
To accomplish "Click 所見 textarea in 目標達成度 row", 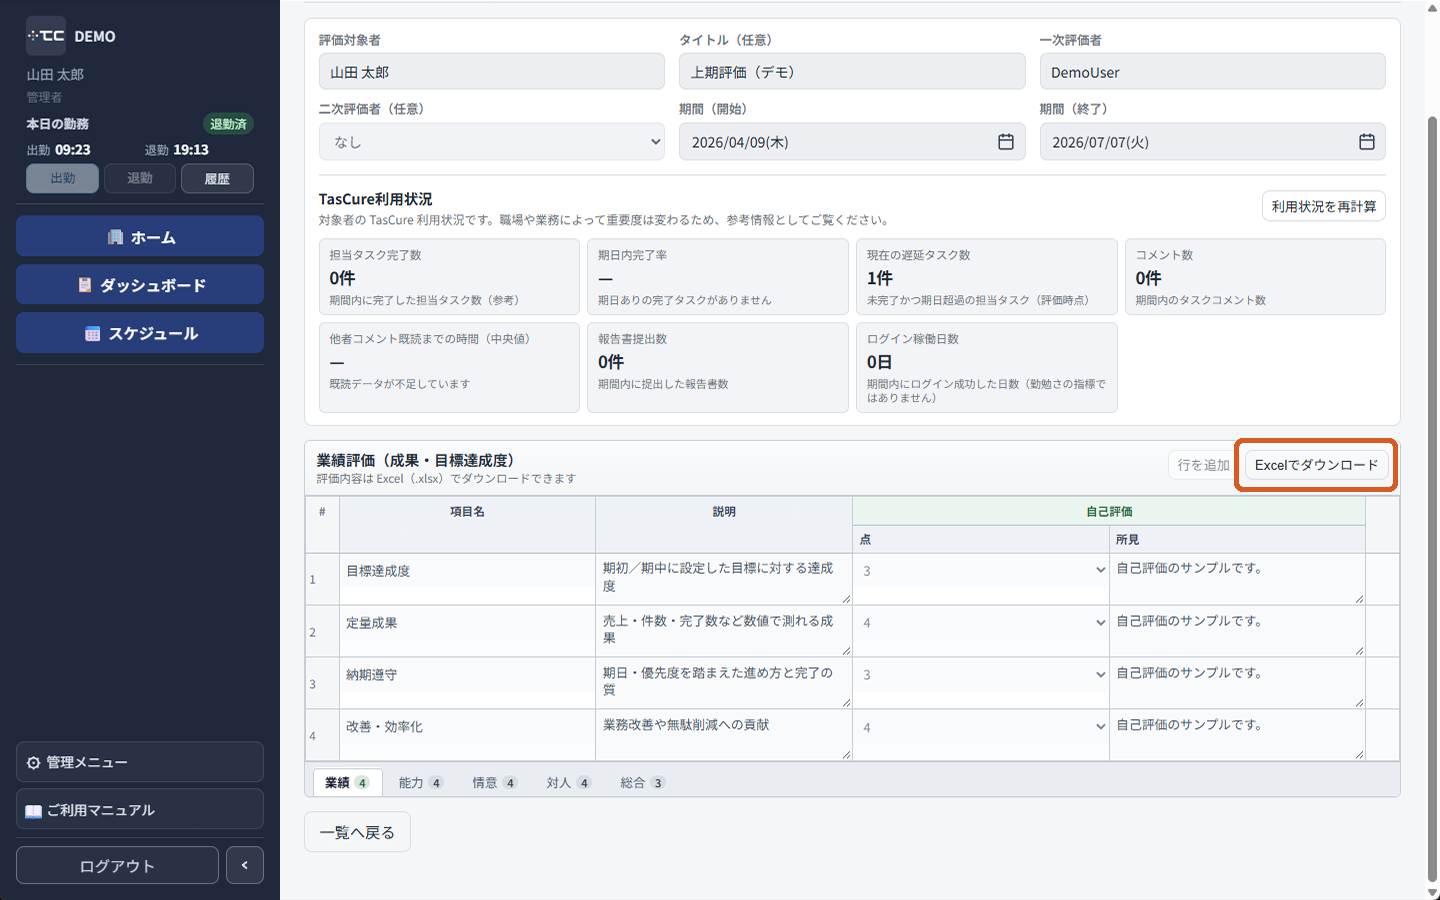I will coord(1238,579).
